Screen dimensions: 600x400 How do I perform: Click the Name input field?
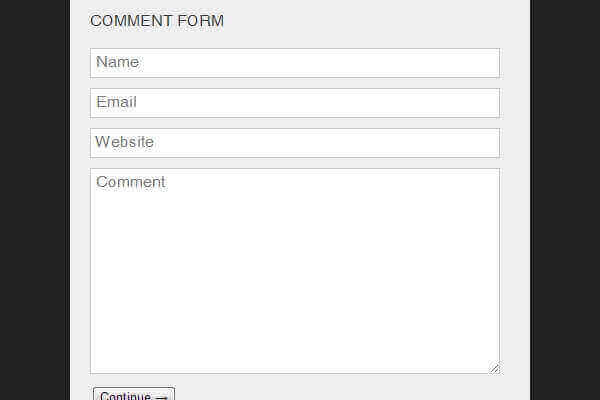[x=294, y=63]
